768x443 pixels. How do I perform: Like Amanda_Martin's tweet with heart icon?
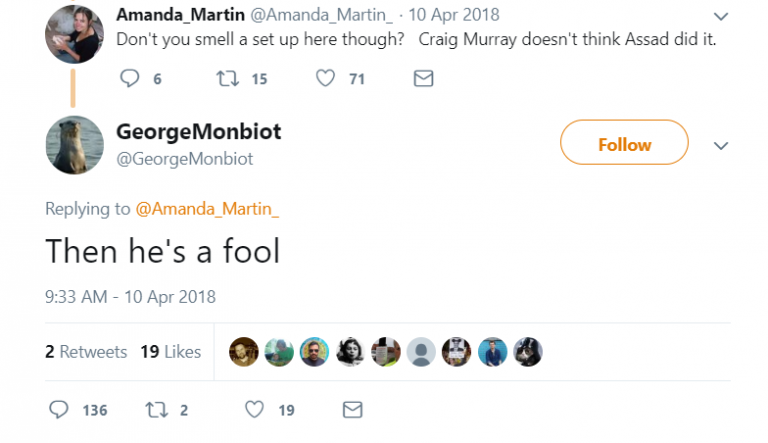(325, 79)
